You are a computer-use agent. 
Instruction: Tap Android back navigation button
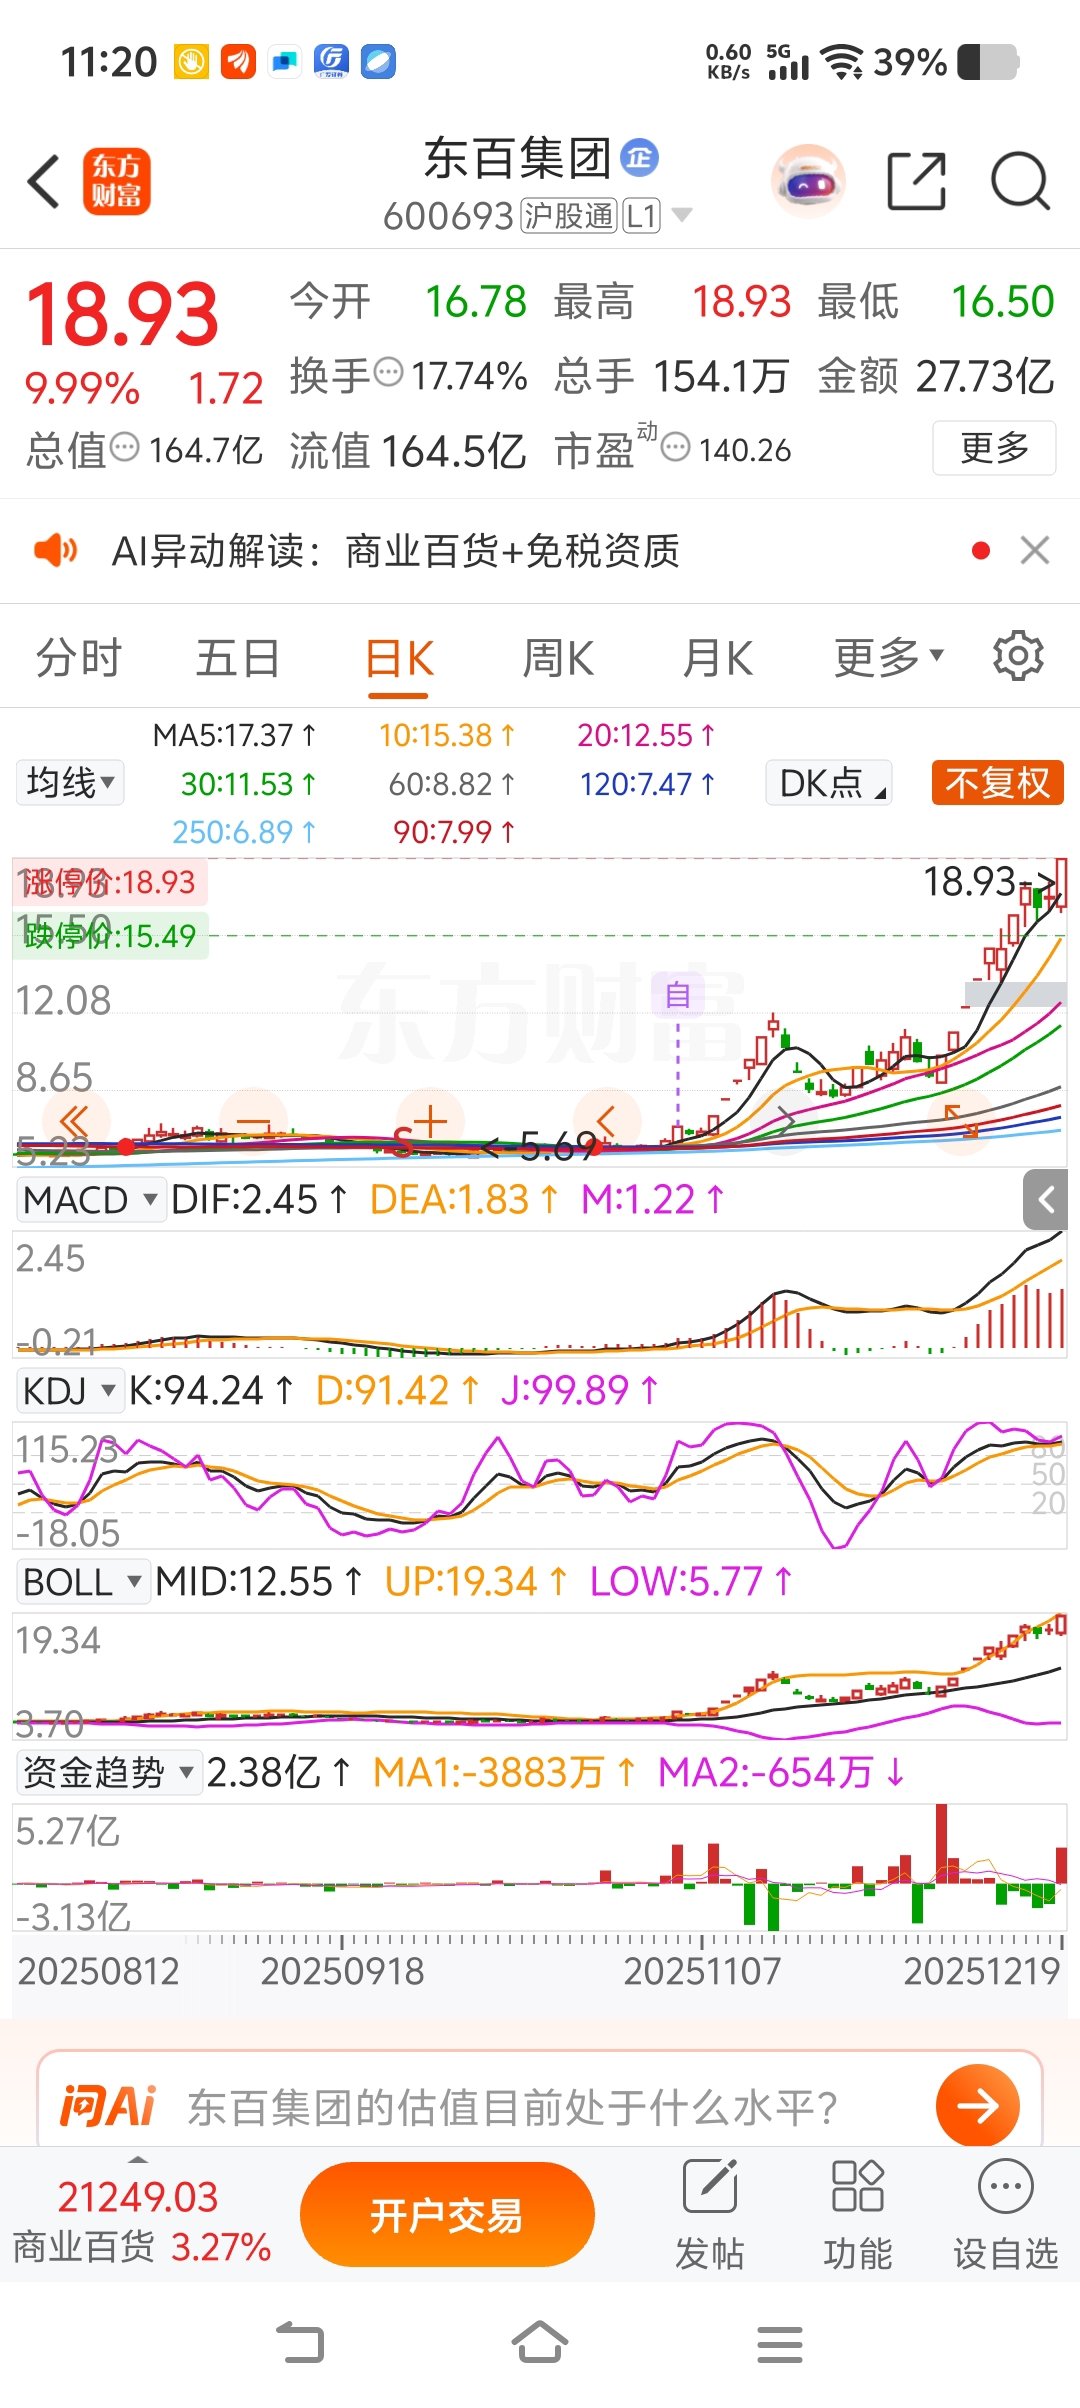pos(300,2343)
